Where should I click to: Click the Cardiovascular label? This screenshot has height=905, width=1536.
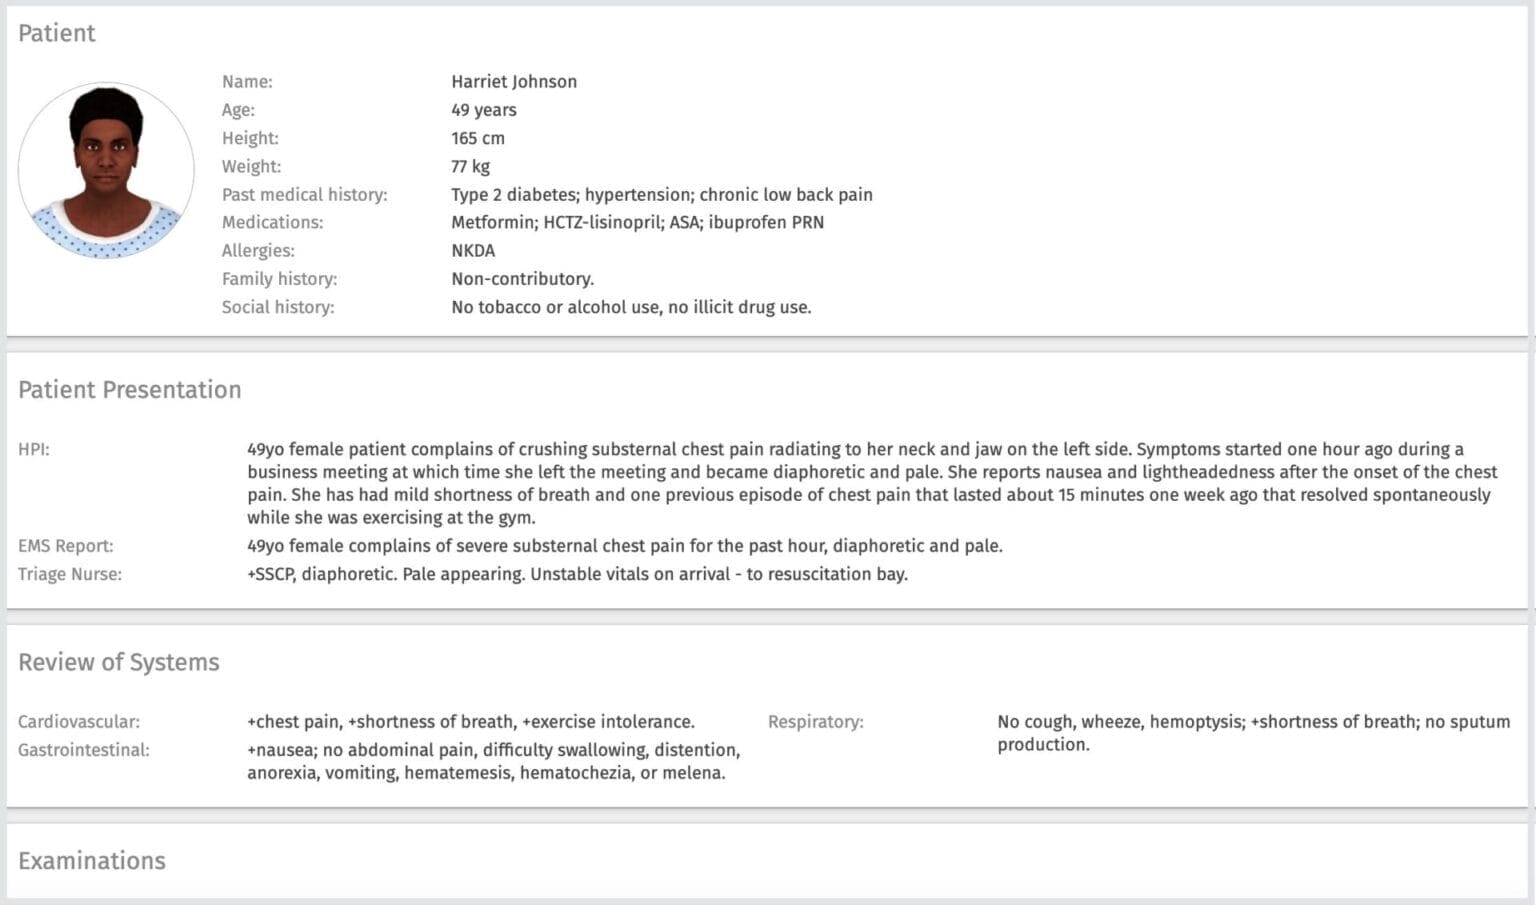[x=79, y=722]
